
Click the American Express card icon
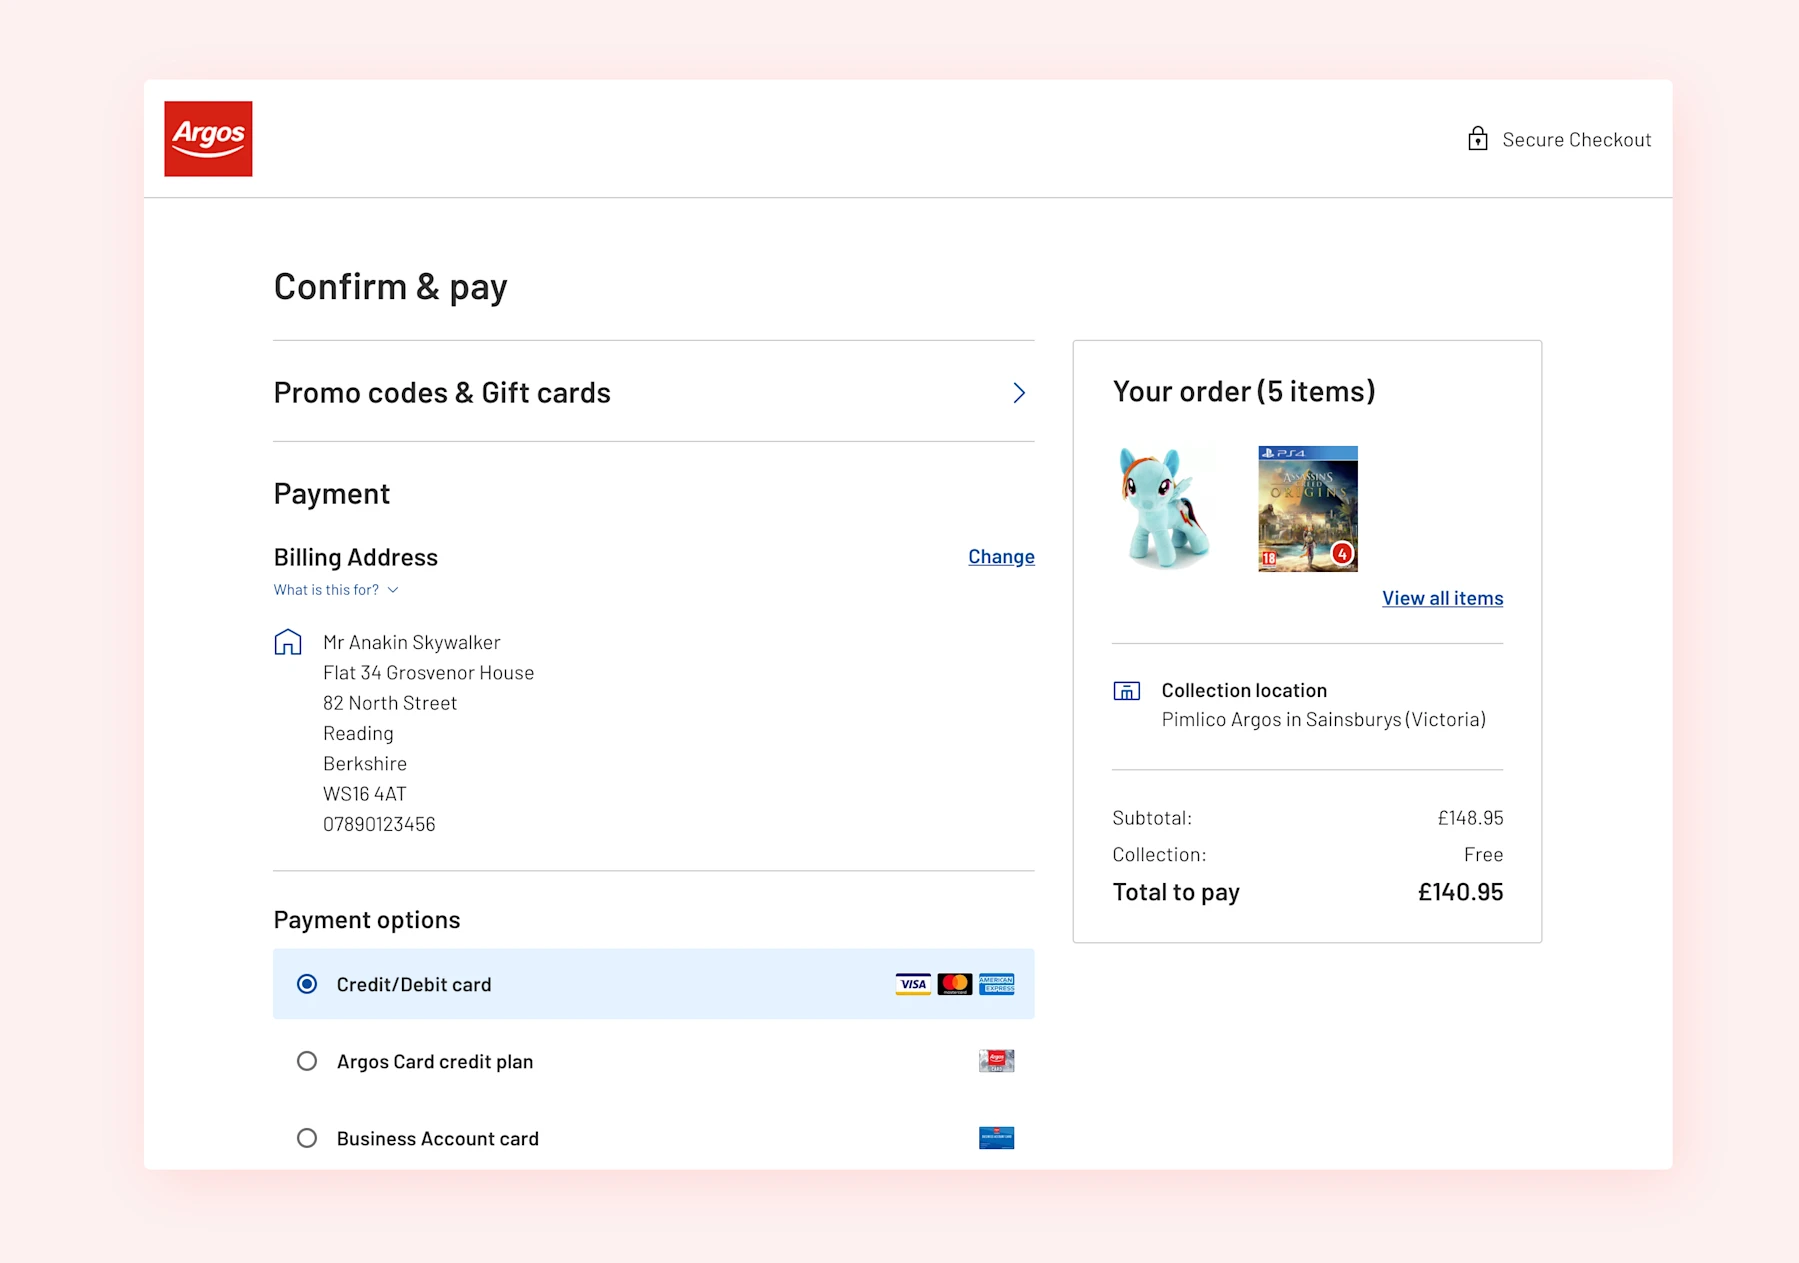pos(997,984)
